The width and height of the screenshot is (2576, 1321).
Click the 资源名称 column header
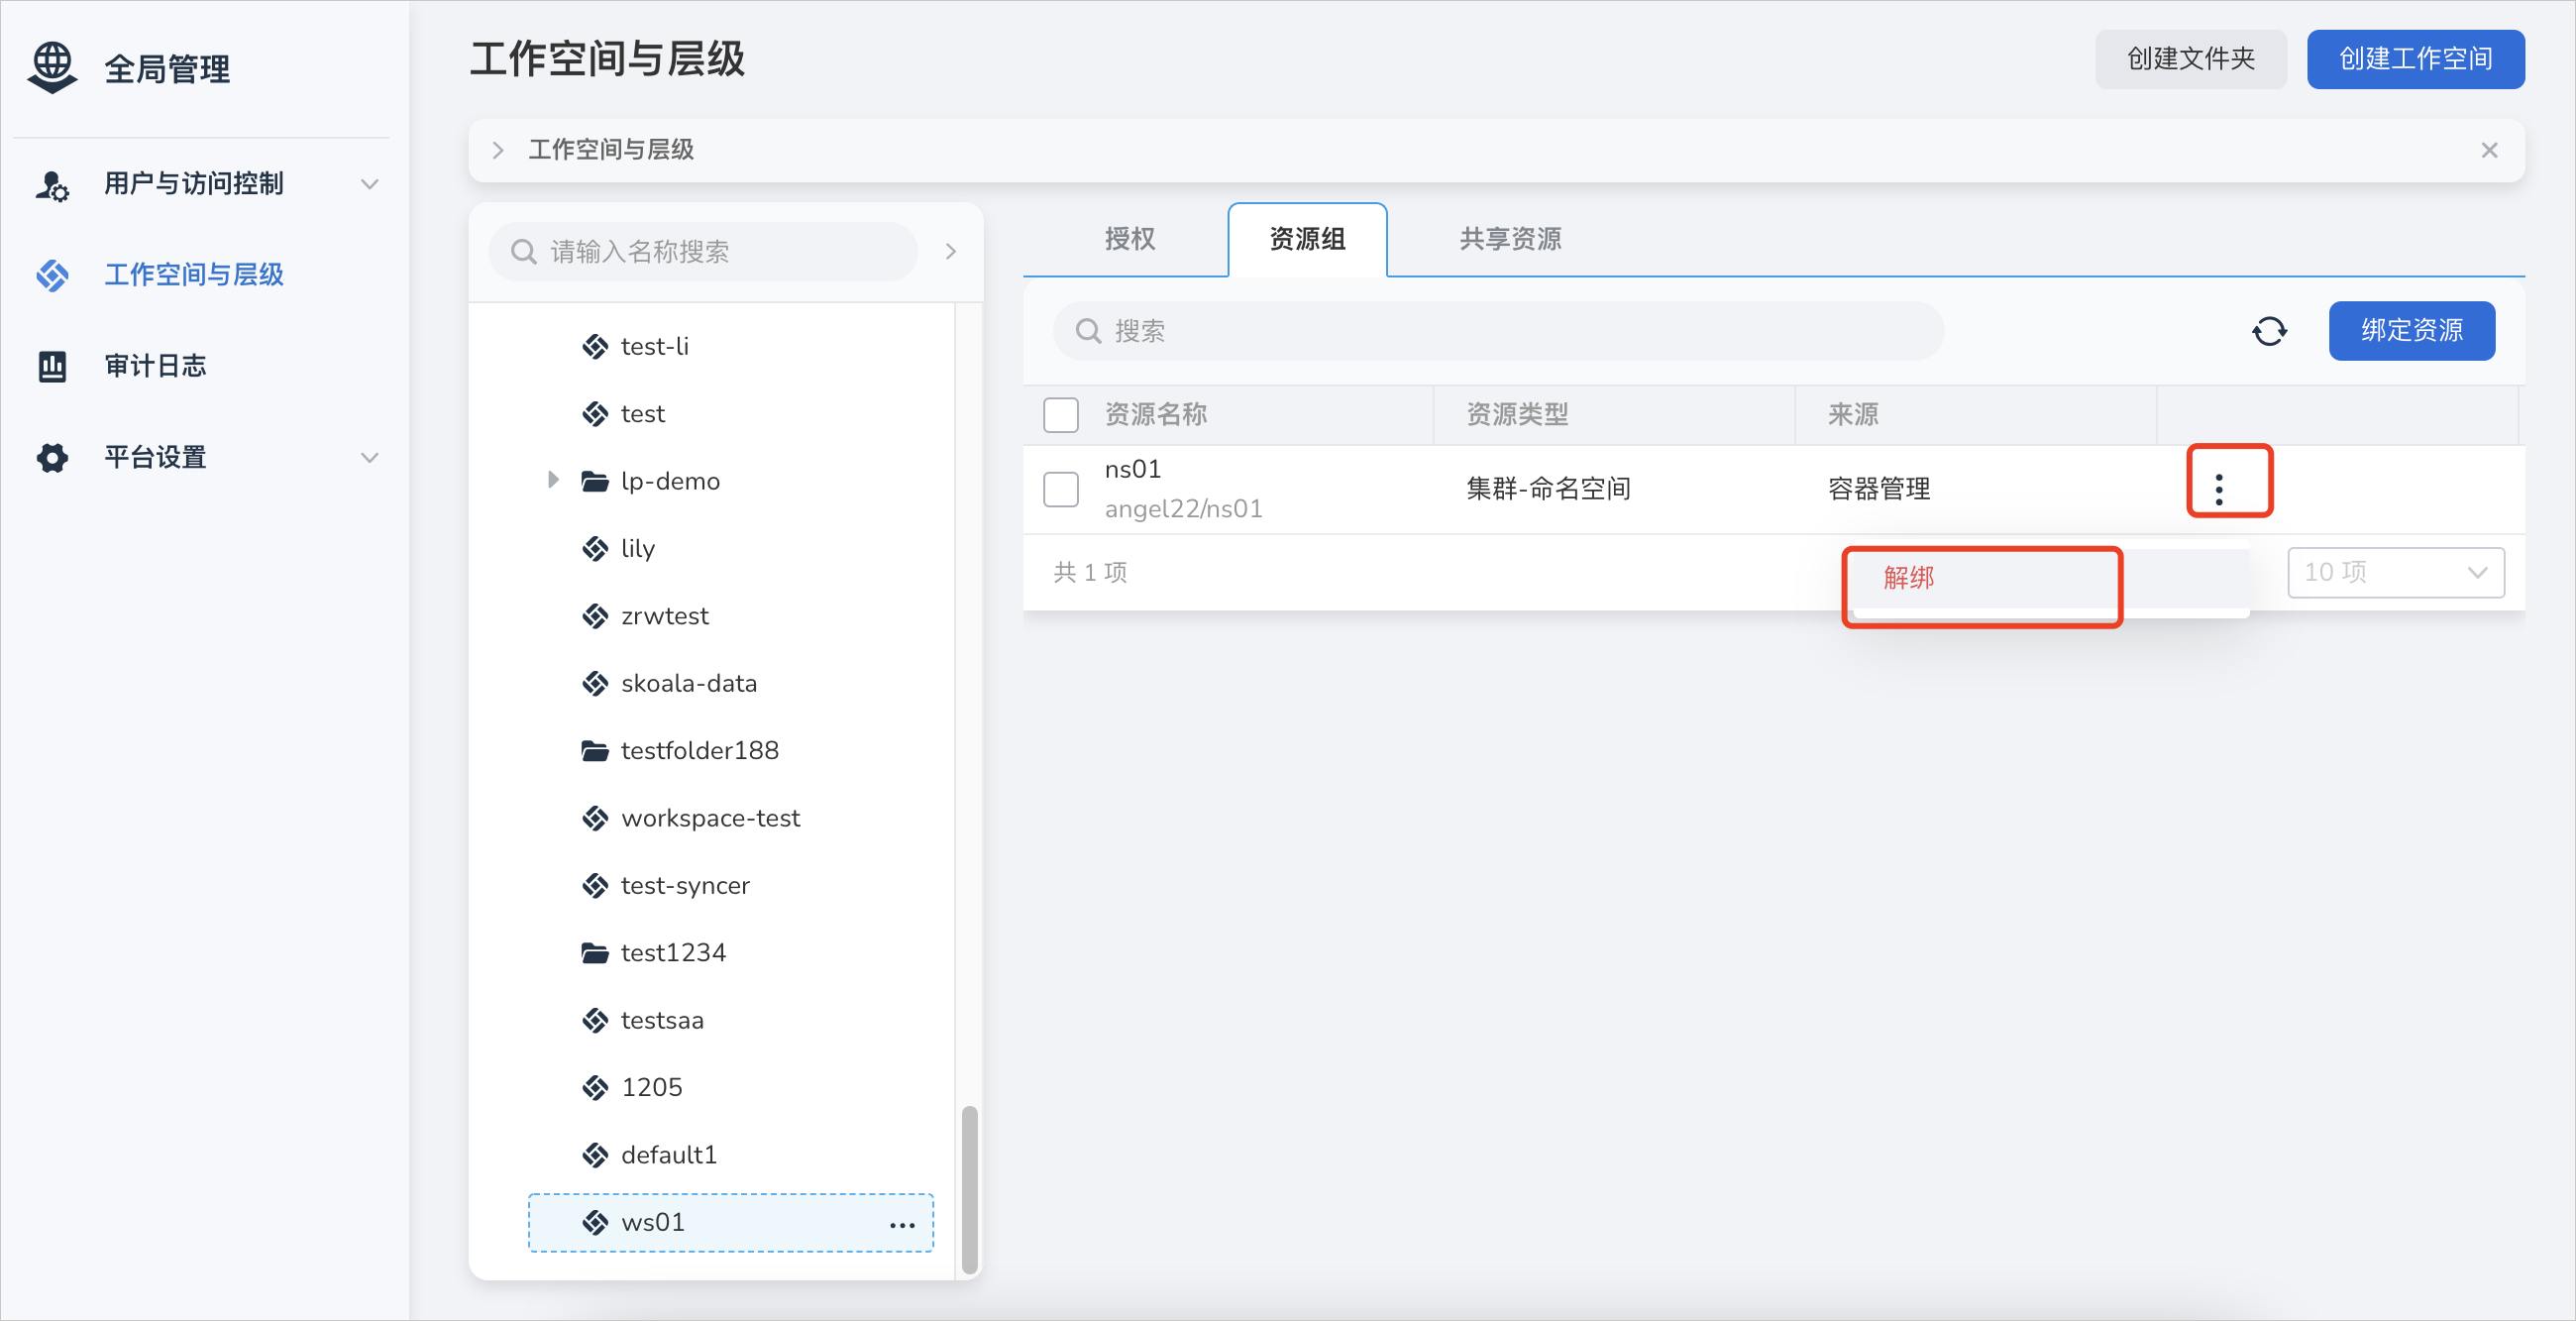[x=1155, y=415]
